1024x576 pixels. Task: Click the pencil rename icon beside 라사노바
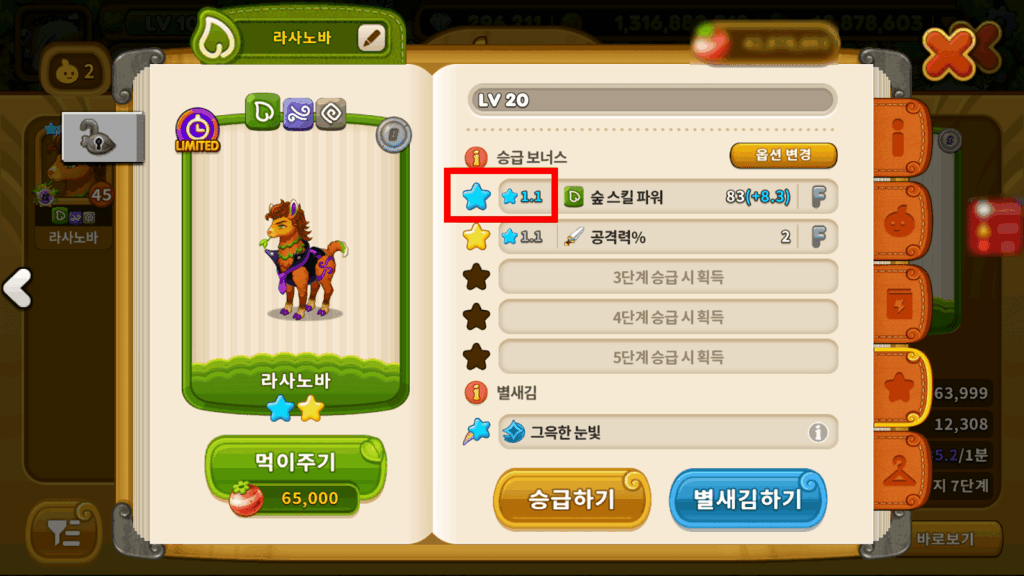pos(372,38)
